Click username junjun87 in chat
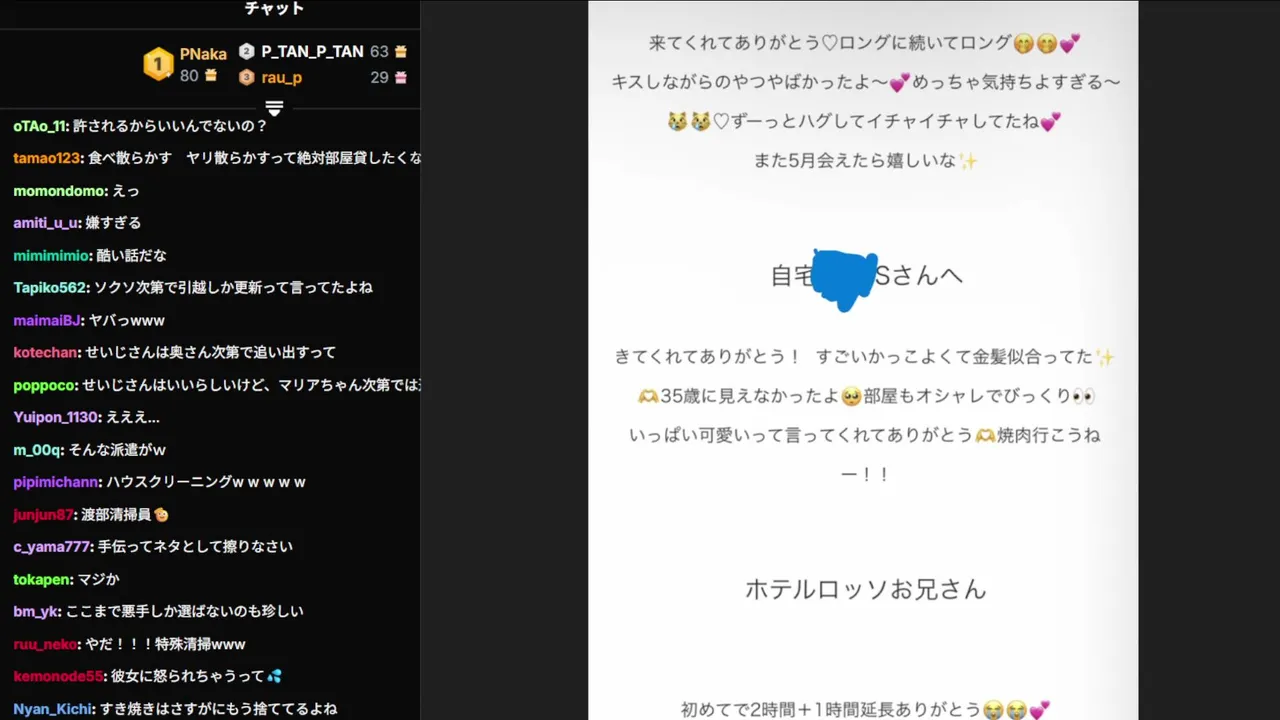 click(44, 515)
